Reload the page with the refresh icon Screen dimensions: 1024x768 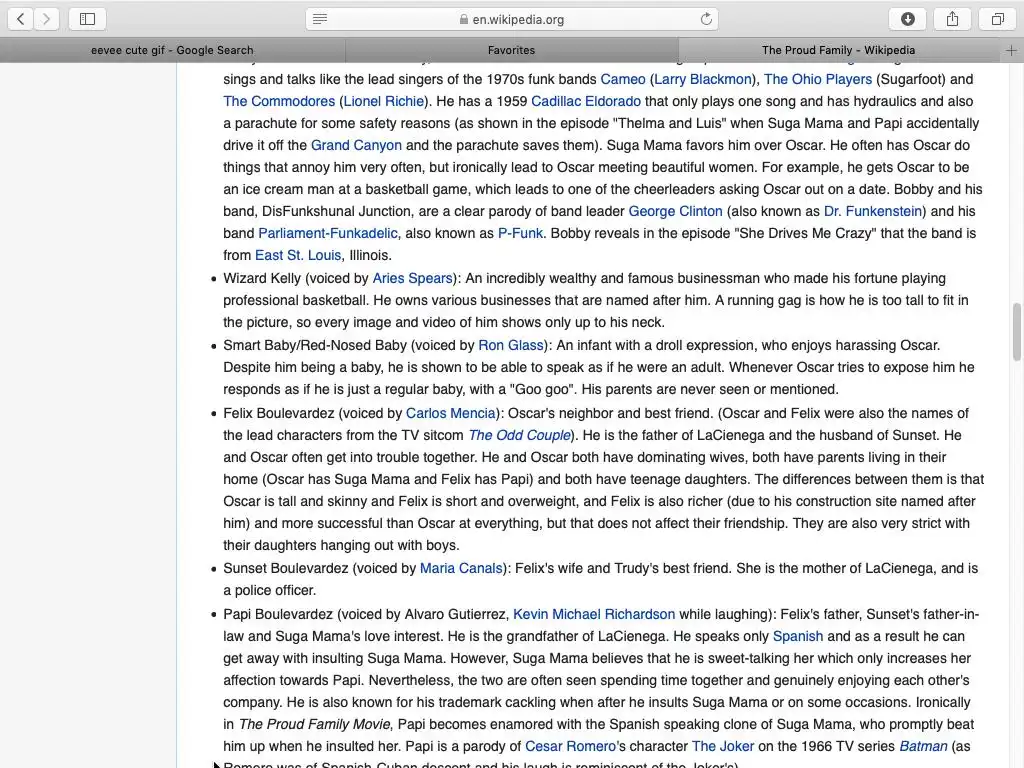point(706,19)
